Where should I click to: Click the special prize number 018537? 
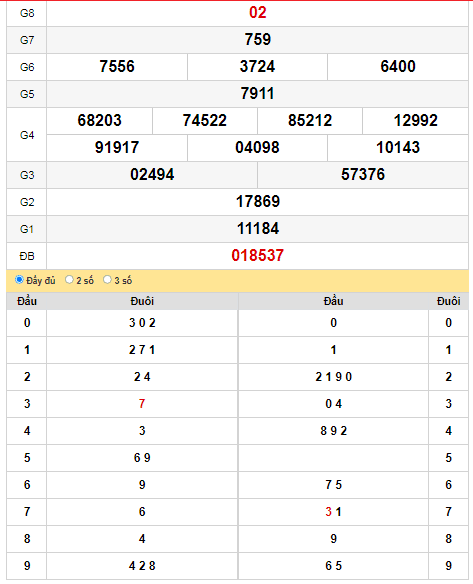click(257, 256)
